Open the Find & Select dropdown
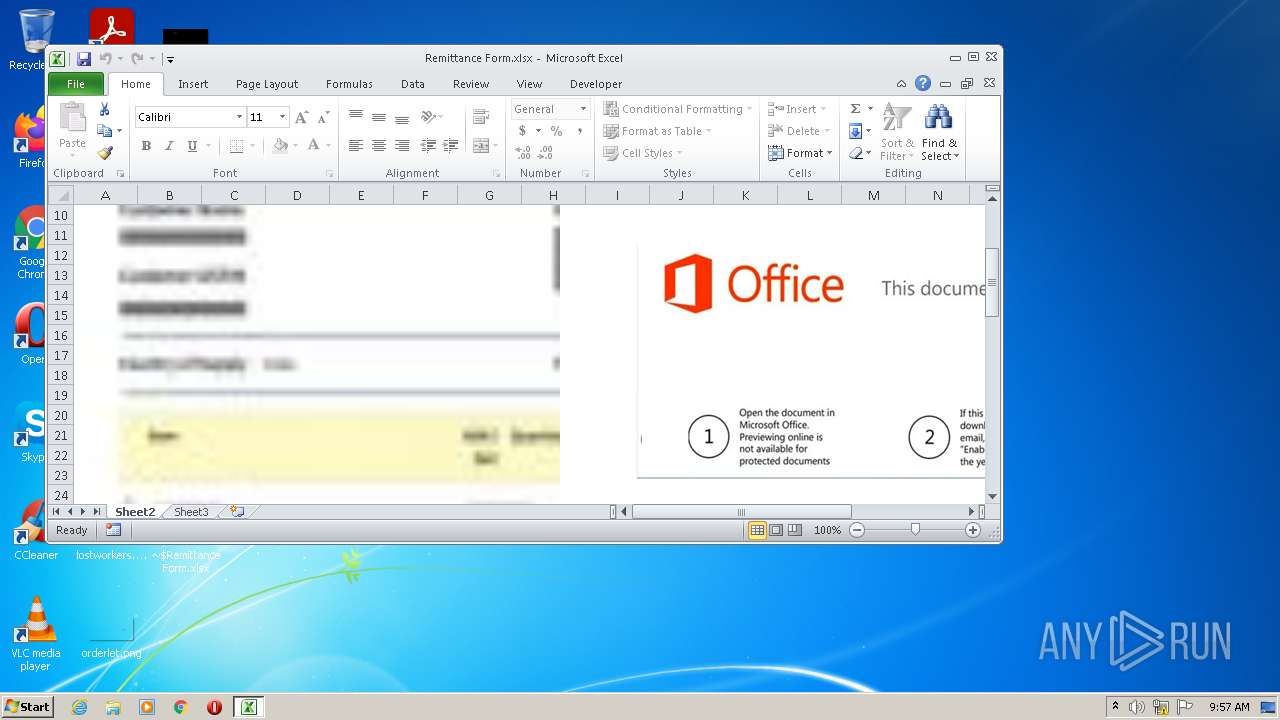 pyautogui.click(x=939, y=131)
